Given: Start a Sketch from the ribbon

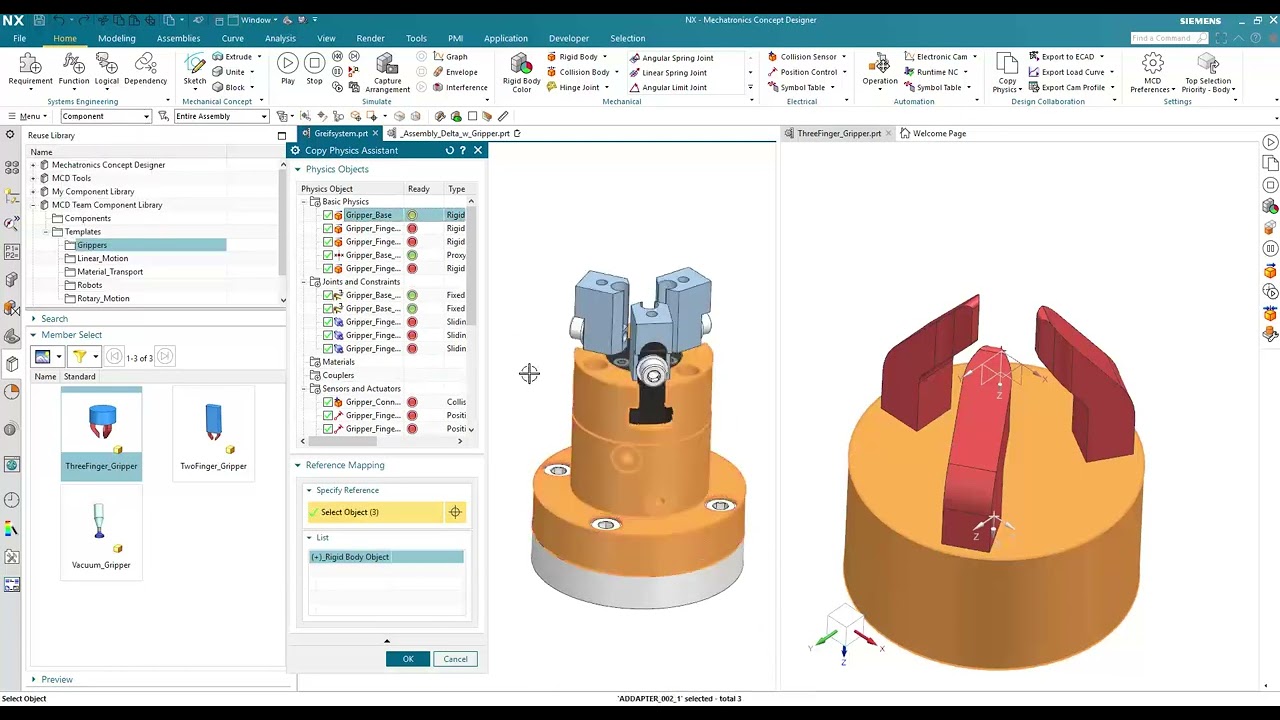Looking at the screenshot, I should pos(195,70).
